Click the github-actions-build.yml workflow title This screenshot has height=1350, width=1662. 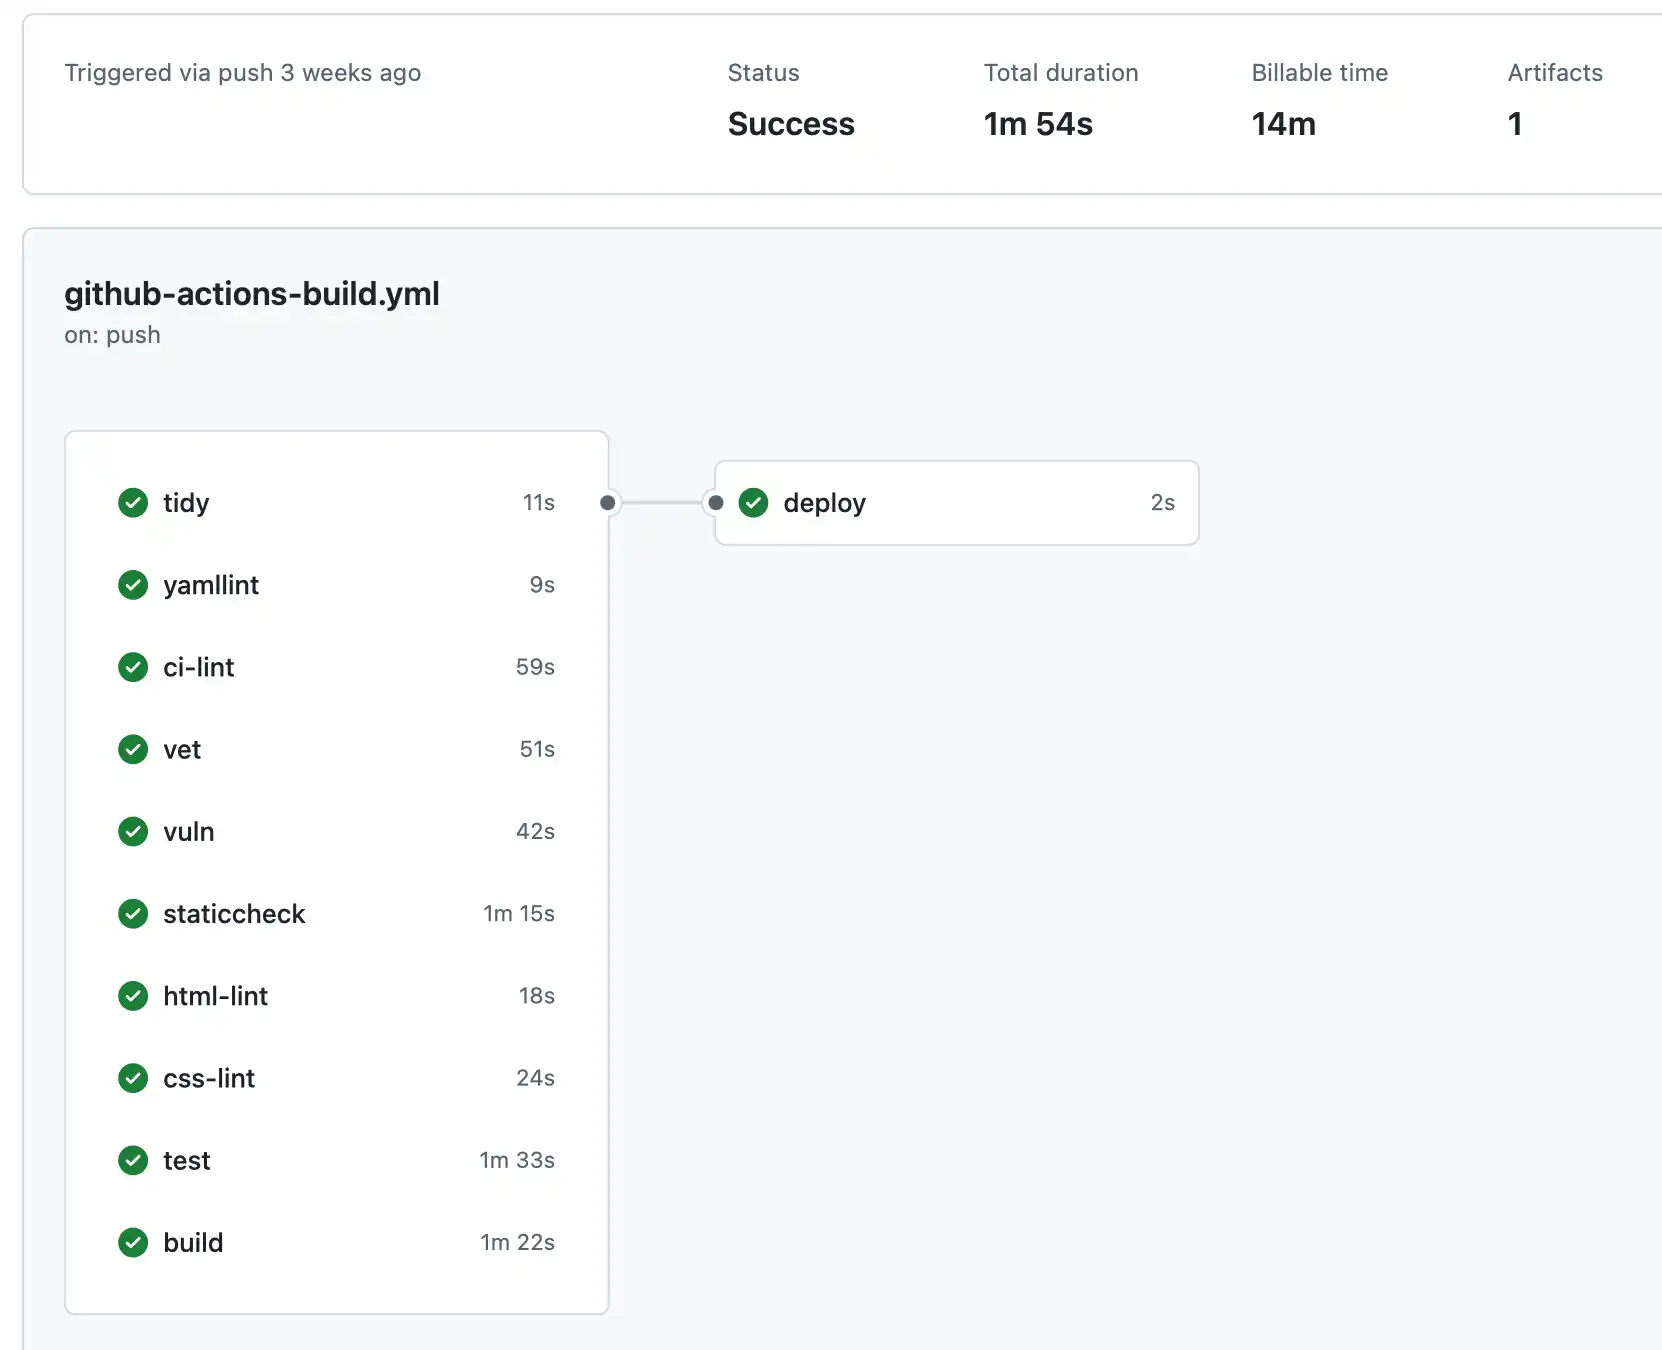[252, 293]
